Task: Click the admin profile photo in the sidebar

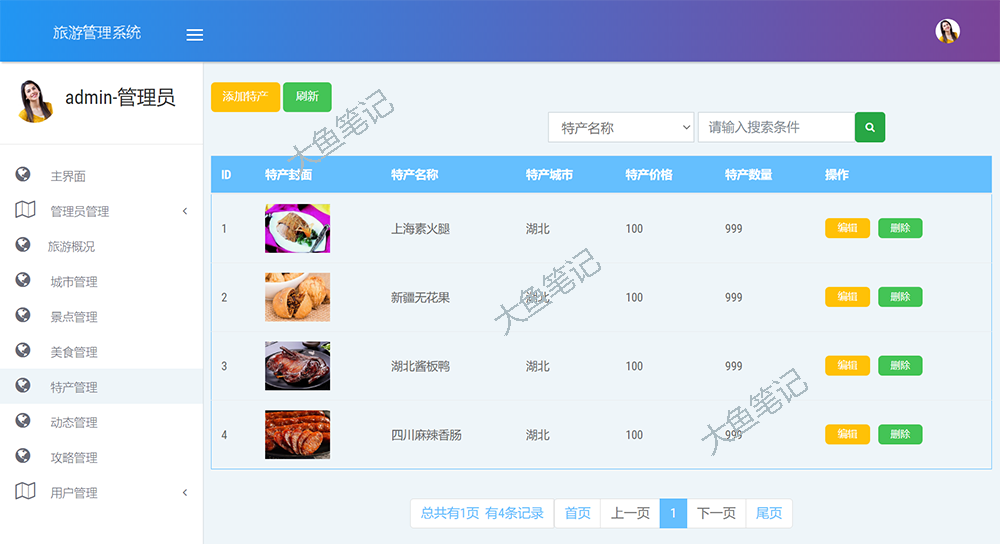Action: coord(35,101)
